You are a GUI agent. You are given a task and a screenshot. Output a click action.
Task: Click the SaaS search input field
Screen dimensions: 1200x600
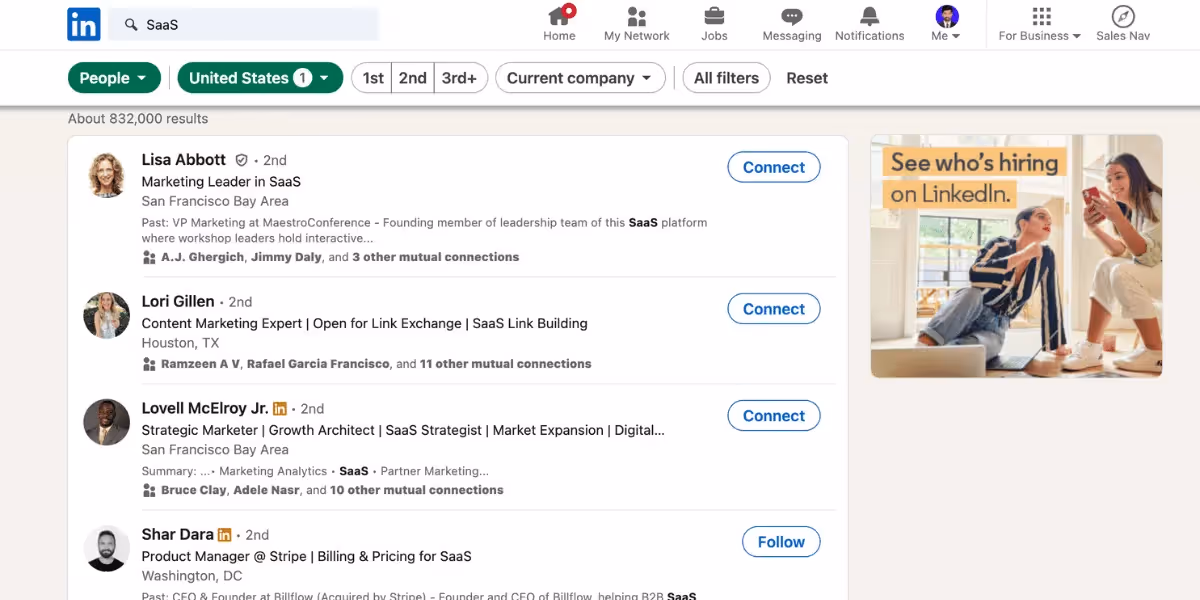(244, 24)
